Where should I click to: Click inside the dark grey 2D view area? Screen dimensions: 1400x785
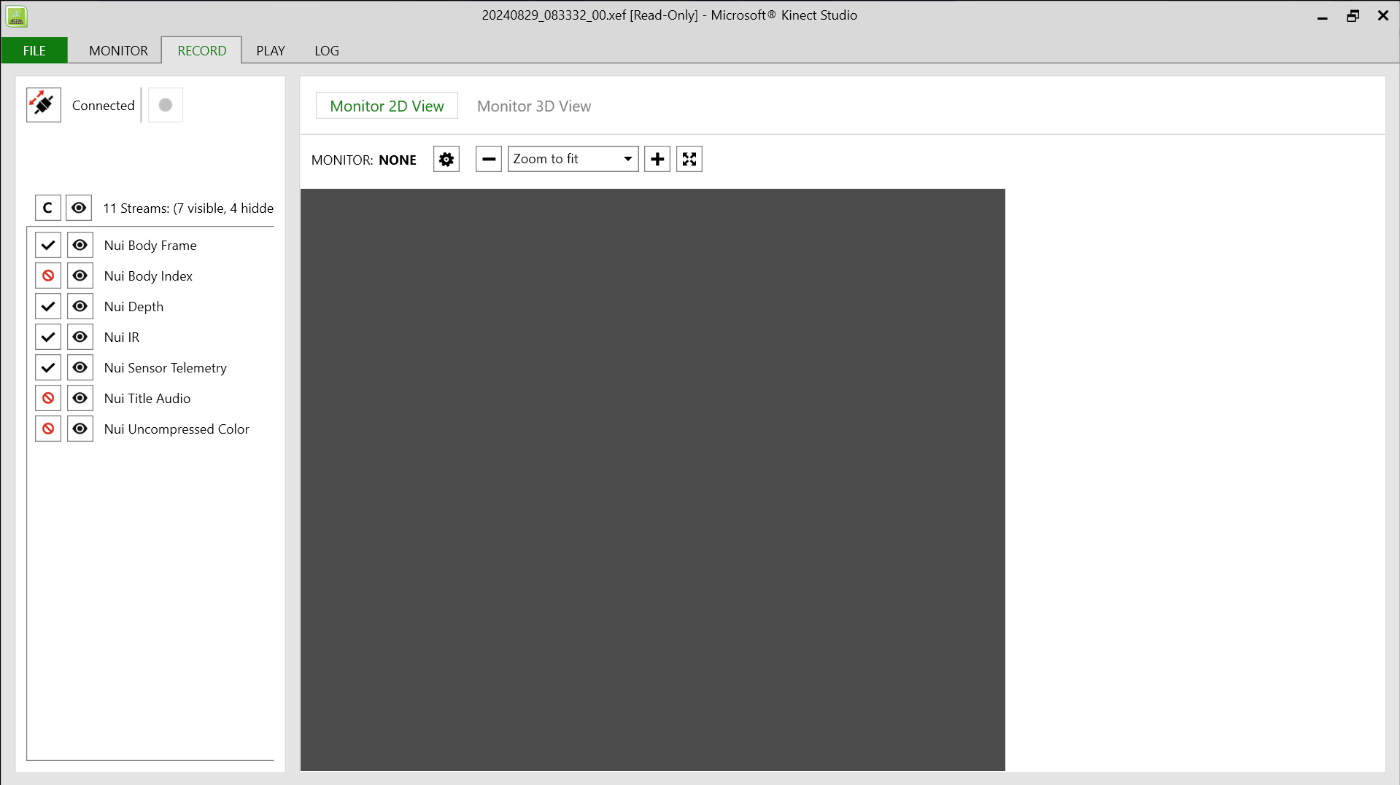point(652,480)
